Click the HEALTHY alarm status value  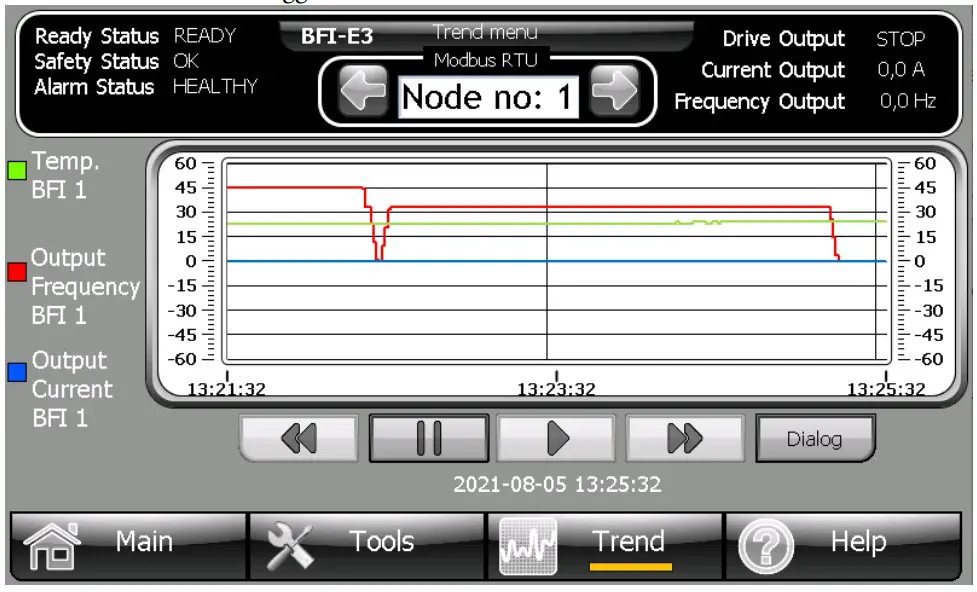click(215, 86)
